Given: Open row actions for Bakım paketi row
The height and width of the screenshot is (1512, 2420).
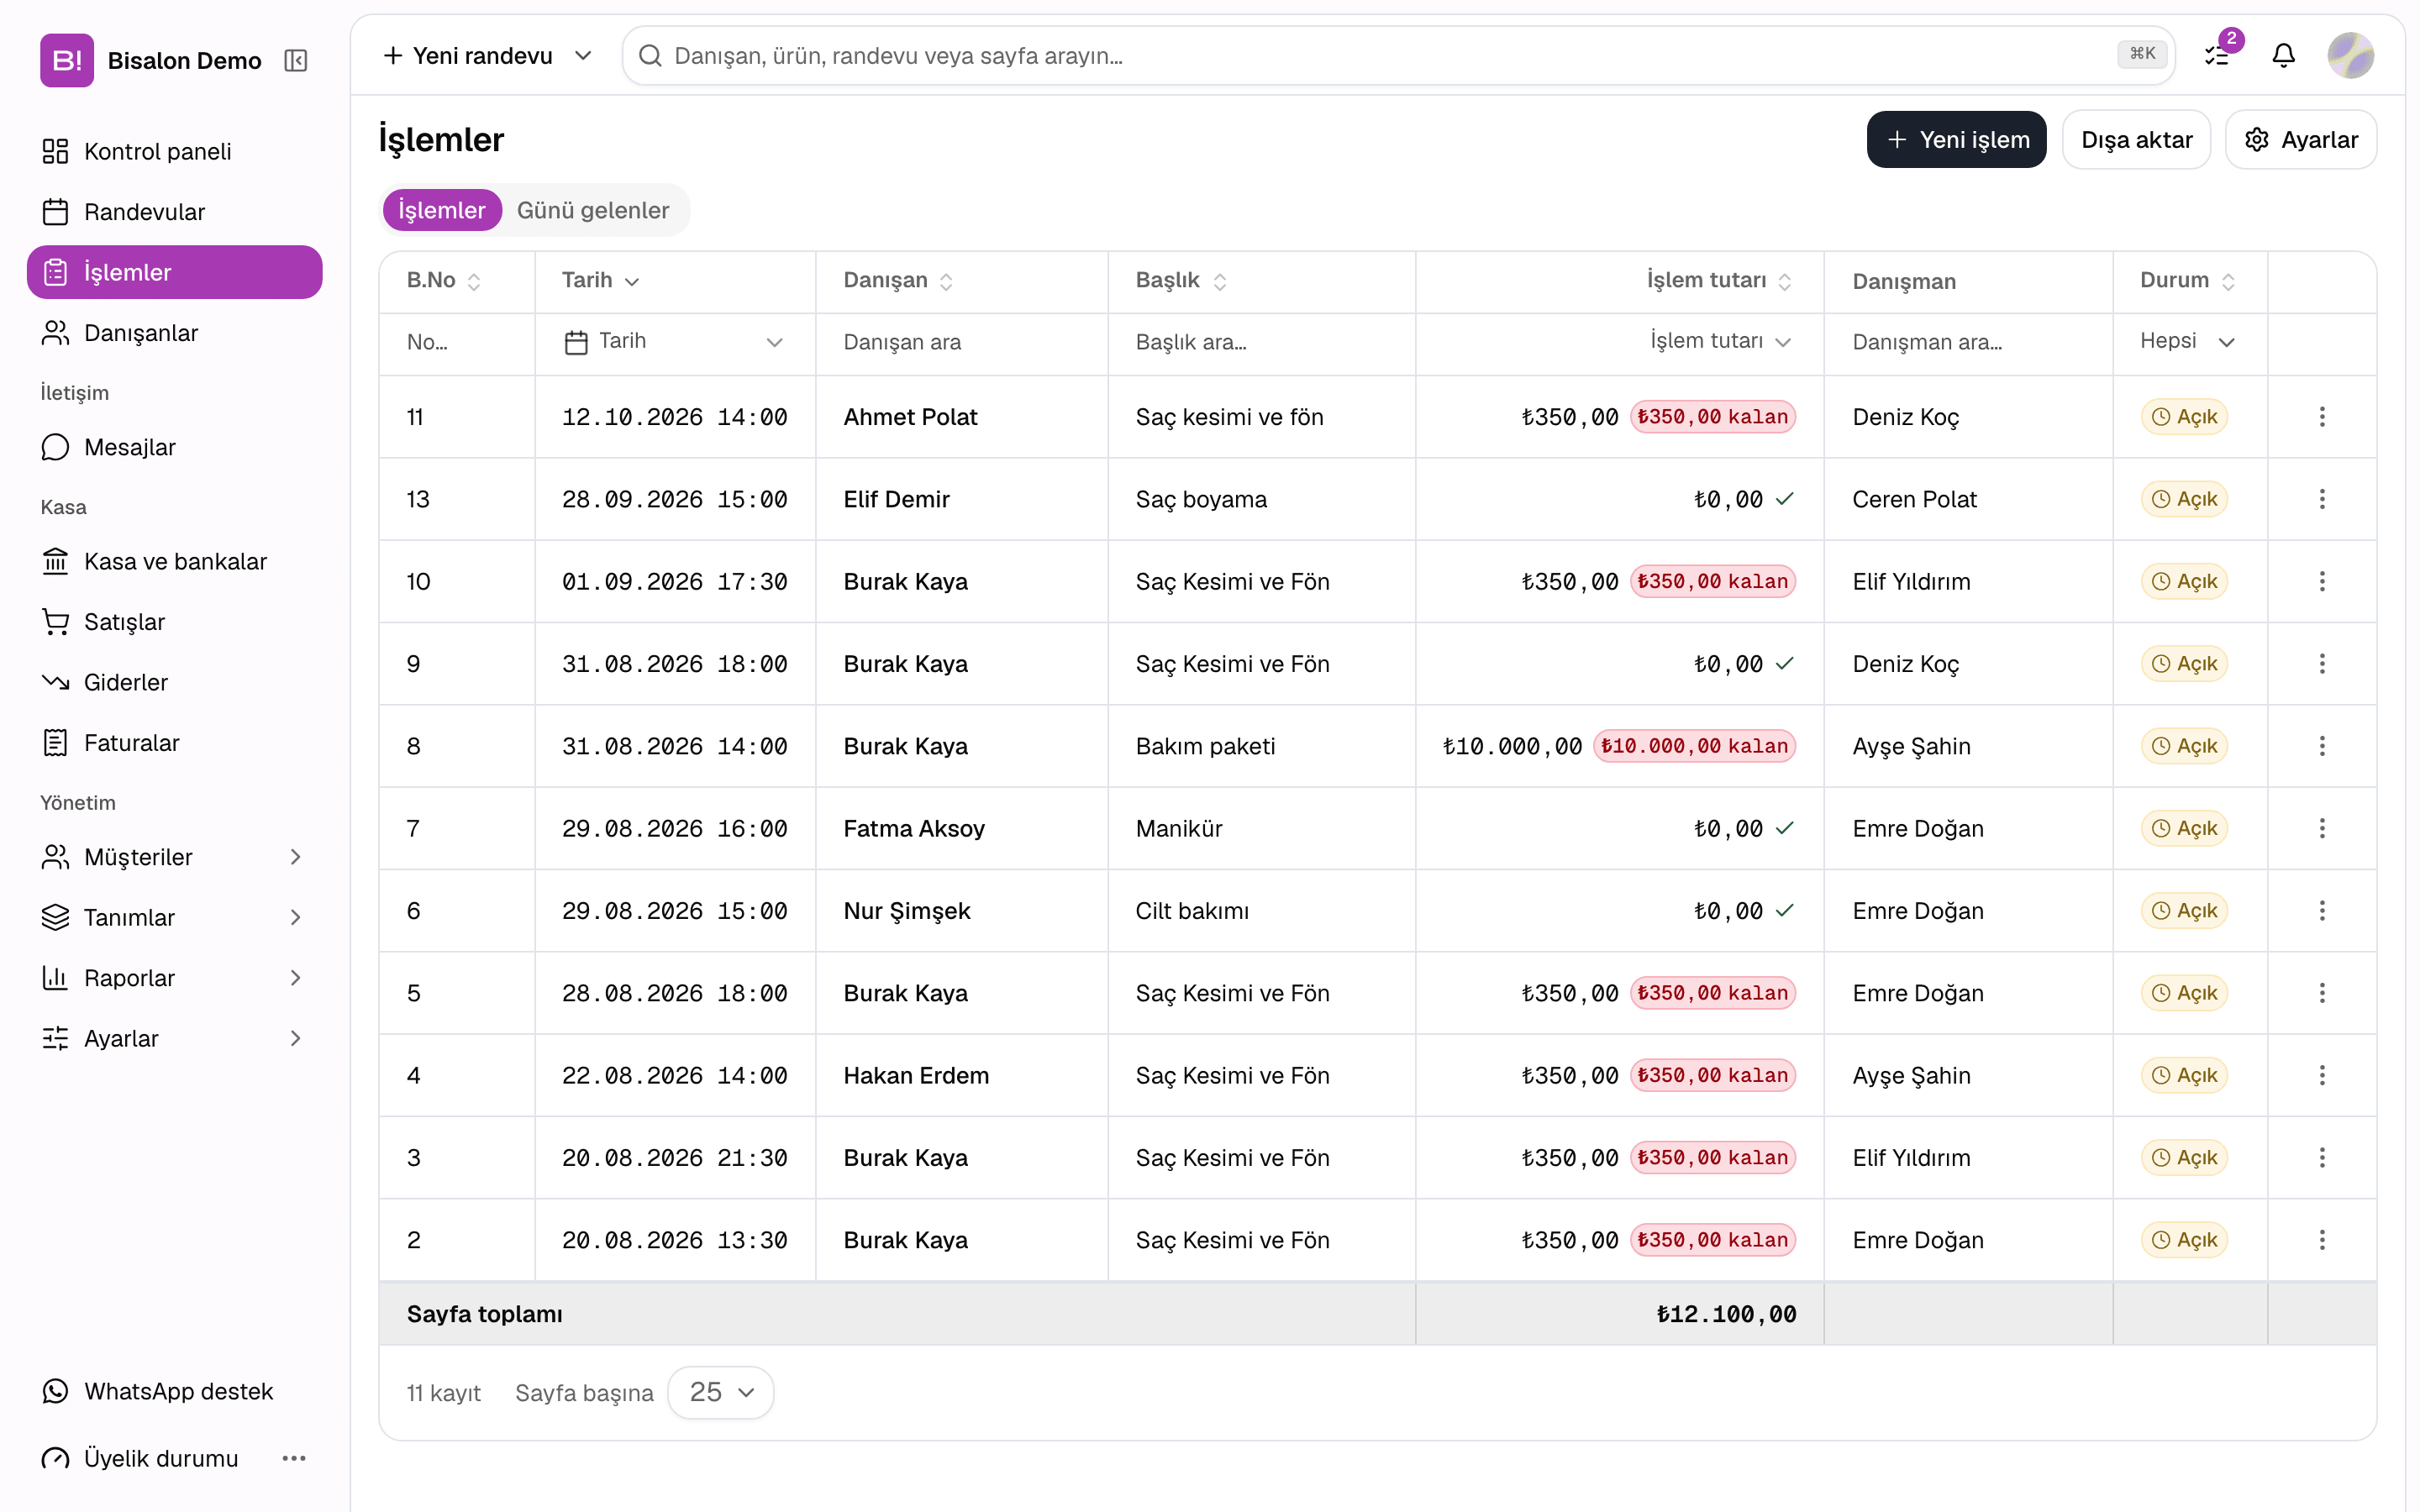Looking at the screenshot, I should (x=2321, y=746).
